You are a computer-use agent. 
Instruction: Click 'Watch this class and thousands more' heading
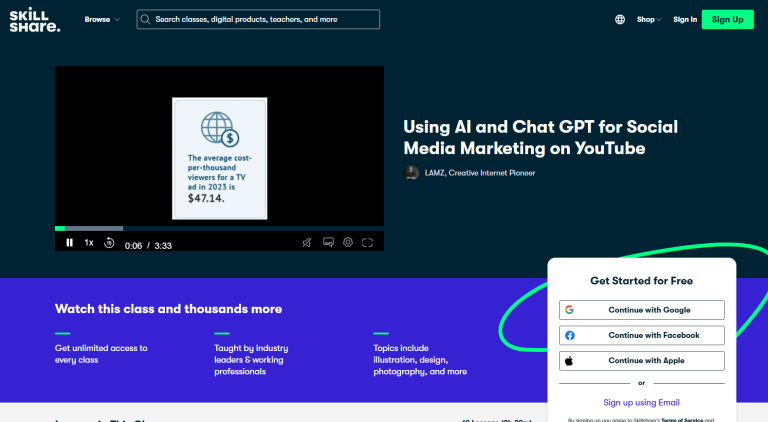click(168, 309)
